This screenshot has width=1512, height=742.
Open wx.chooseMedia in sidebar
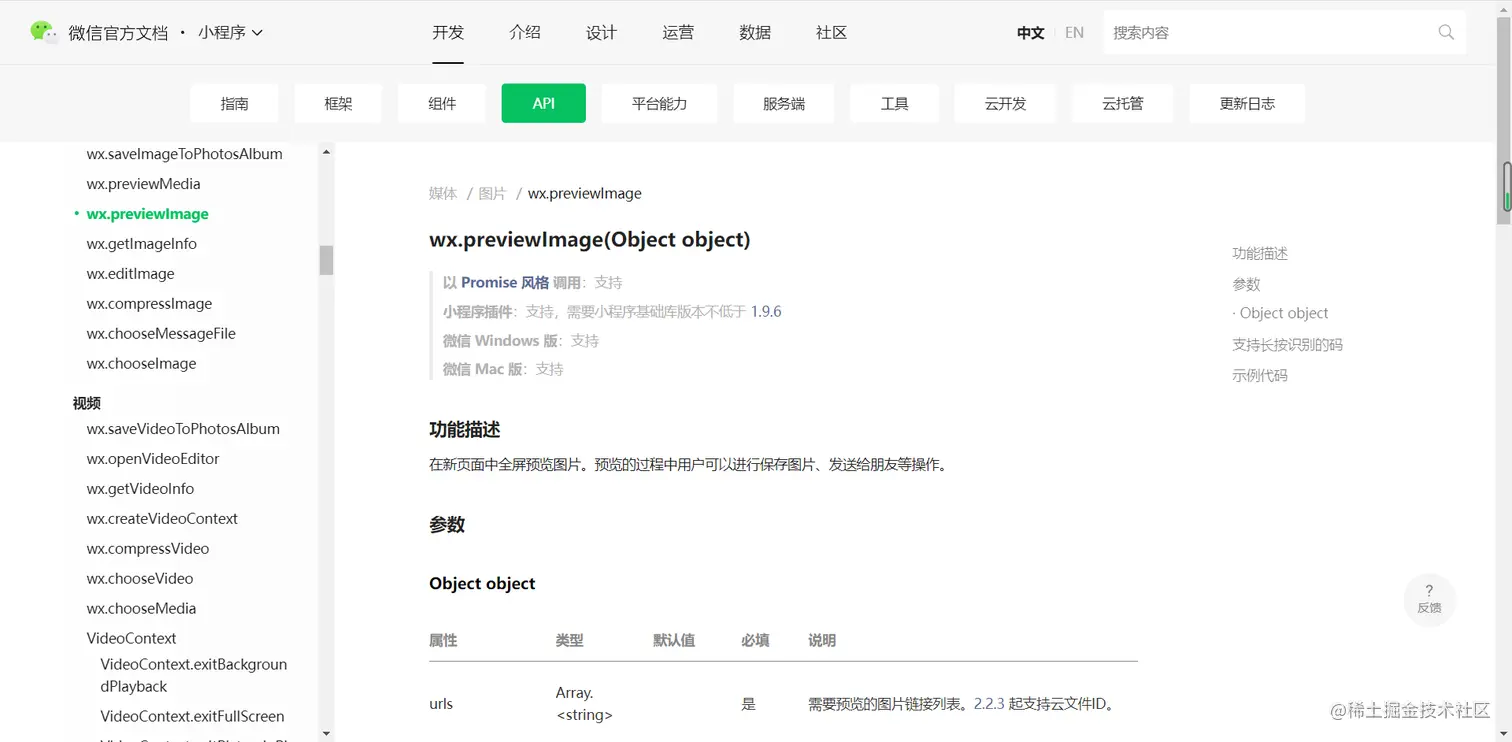(x=141, y=609)
